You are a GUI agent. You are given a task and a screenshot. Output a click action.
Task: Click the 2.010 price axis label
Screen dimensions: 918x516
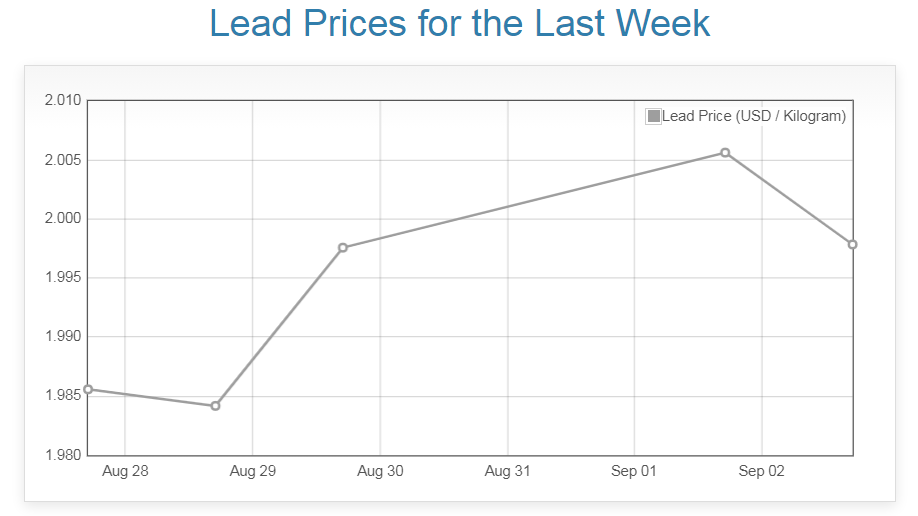62,101
